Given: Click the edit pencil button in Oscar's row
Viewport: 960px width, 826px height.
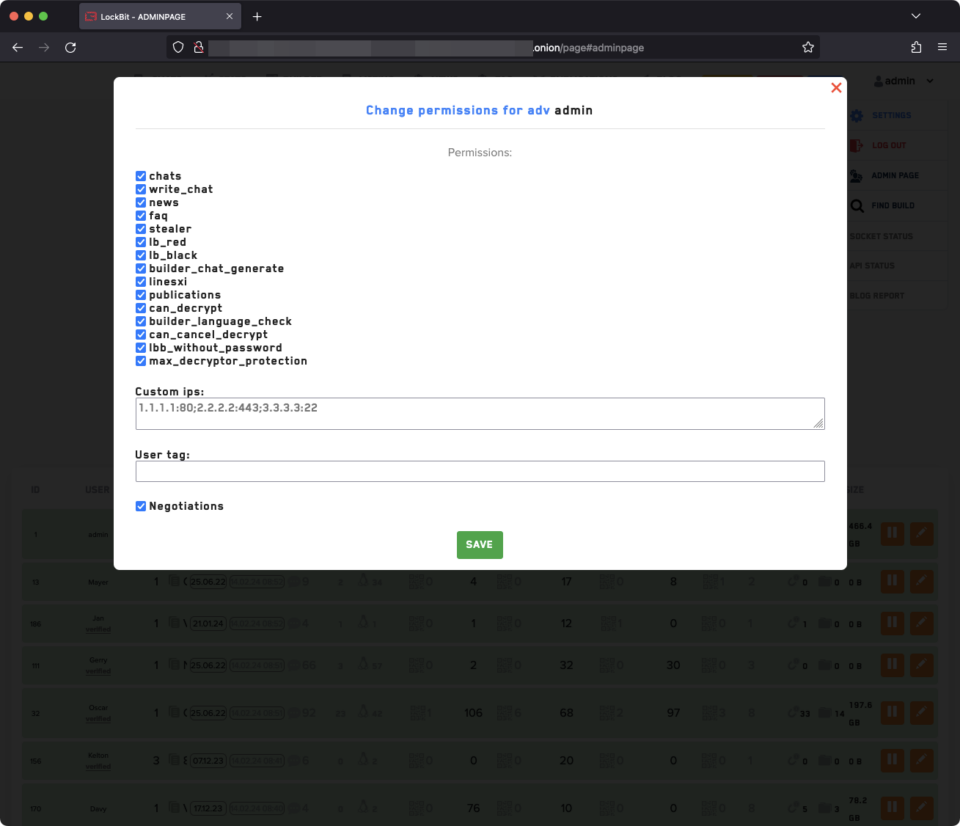Looking at the screenshot, I should pos(921,712).
